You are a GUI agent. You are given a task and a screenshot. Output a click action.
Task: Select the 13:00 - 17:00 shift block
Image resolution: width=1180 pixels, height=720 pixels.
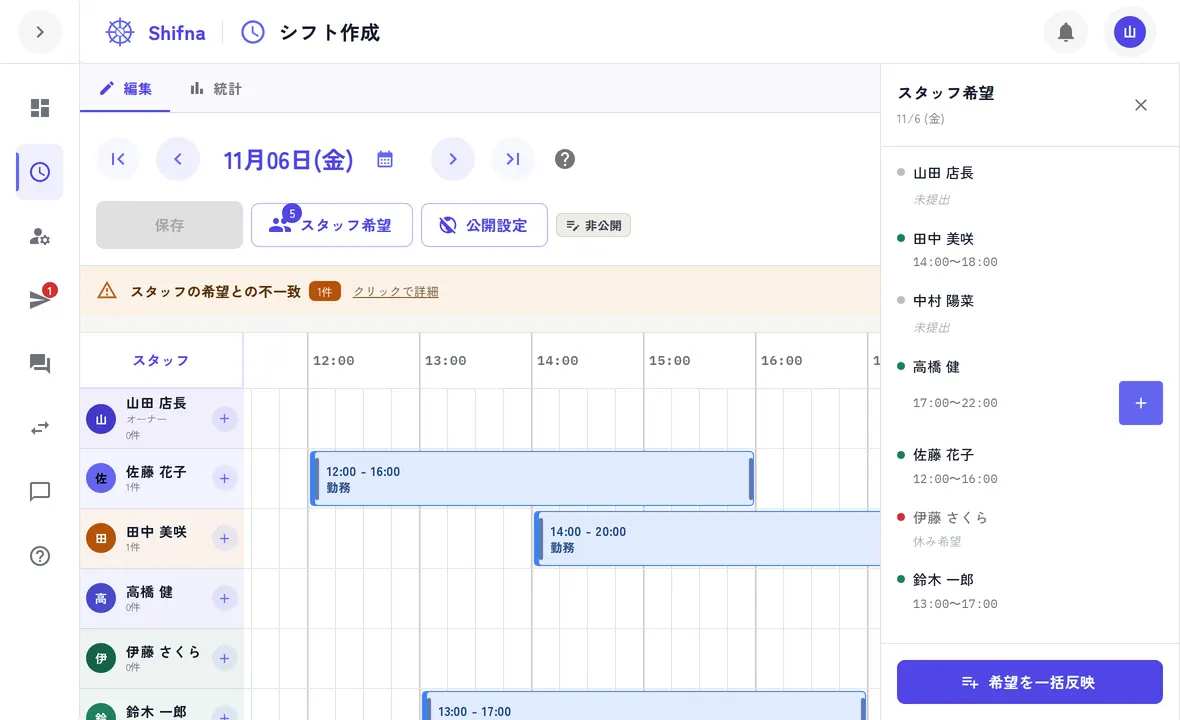pyautogui.click(x=644, y=706)
